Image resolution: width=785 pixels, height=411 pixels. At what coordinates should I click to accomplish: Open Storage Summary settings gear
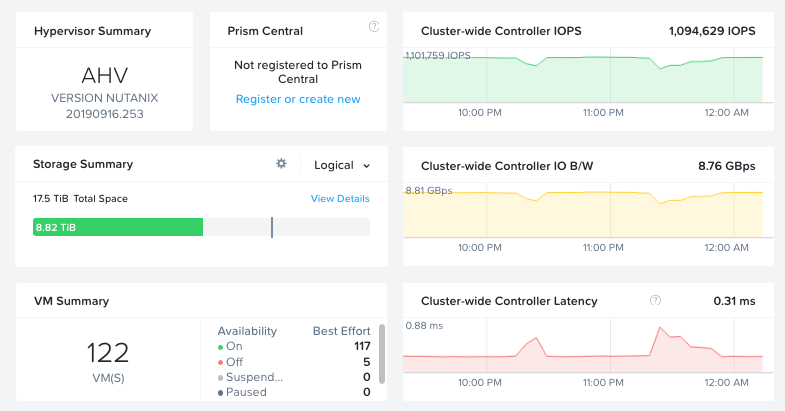pyautogui.click(x=281, y=164)
